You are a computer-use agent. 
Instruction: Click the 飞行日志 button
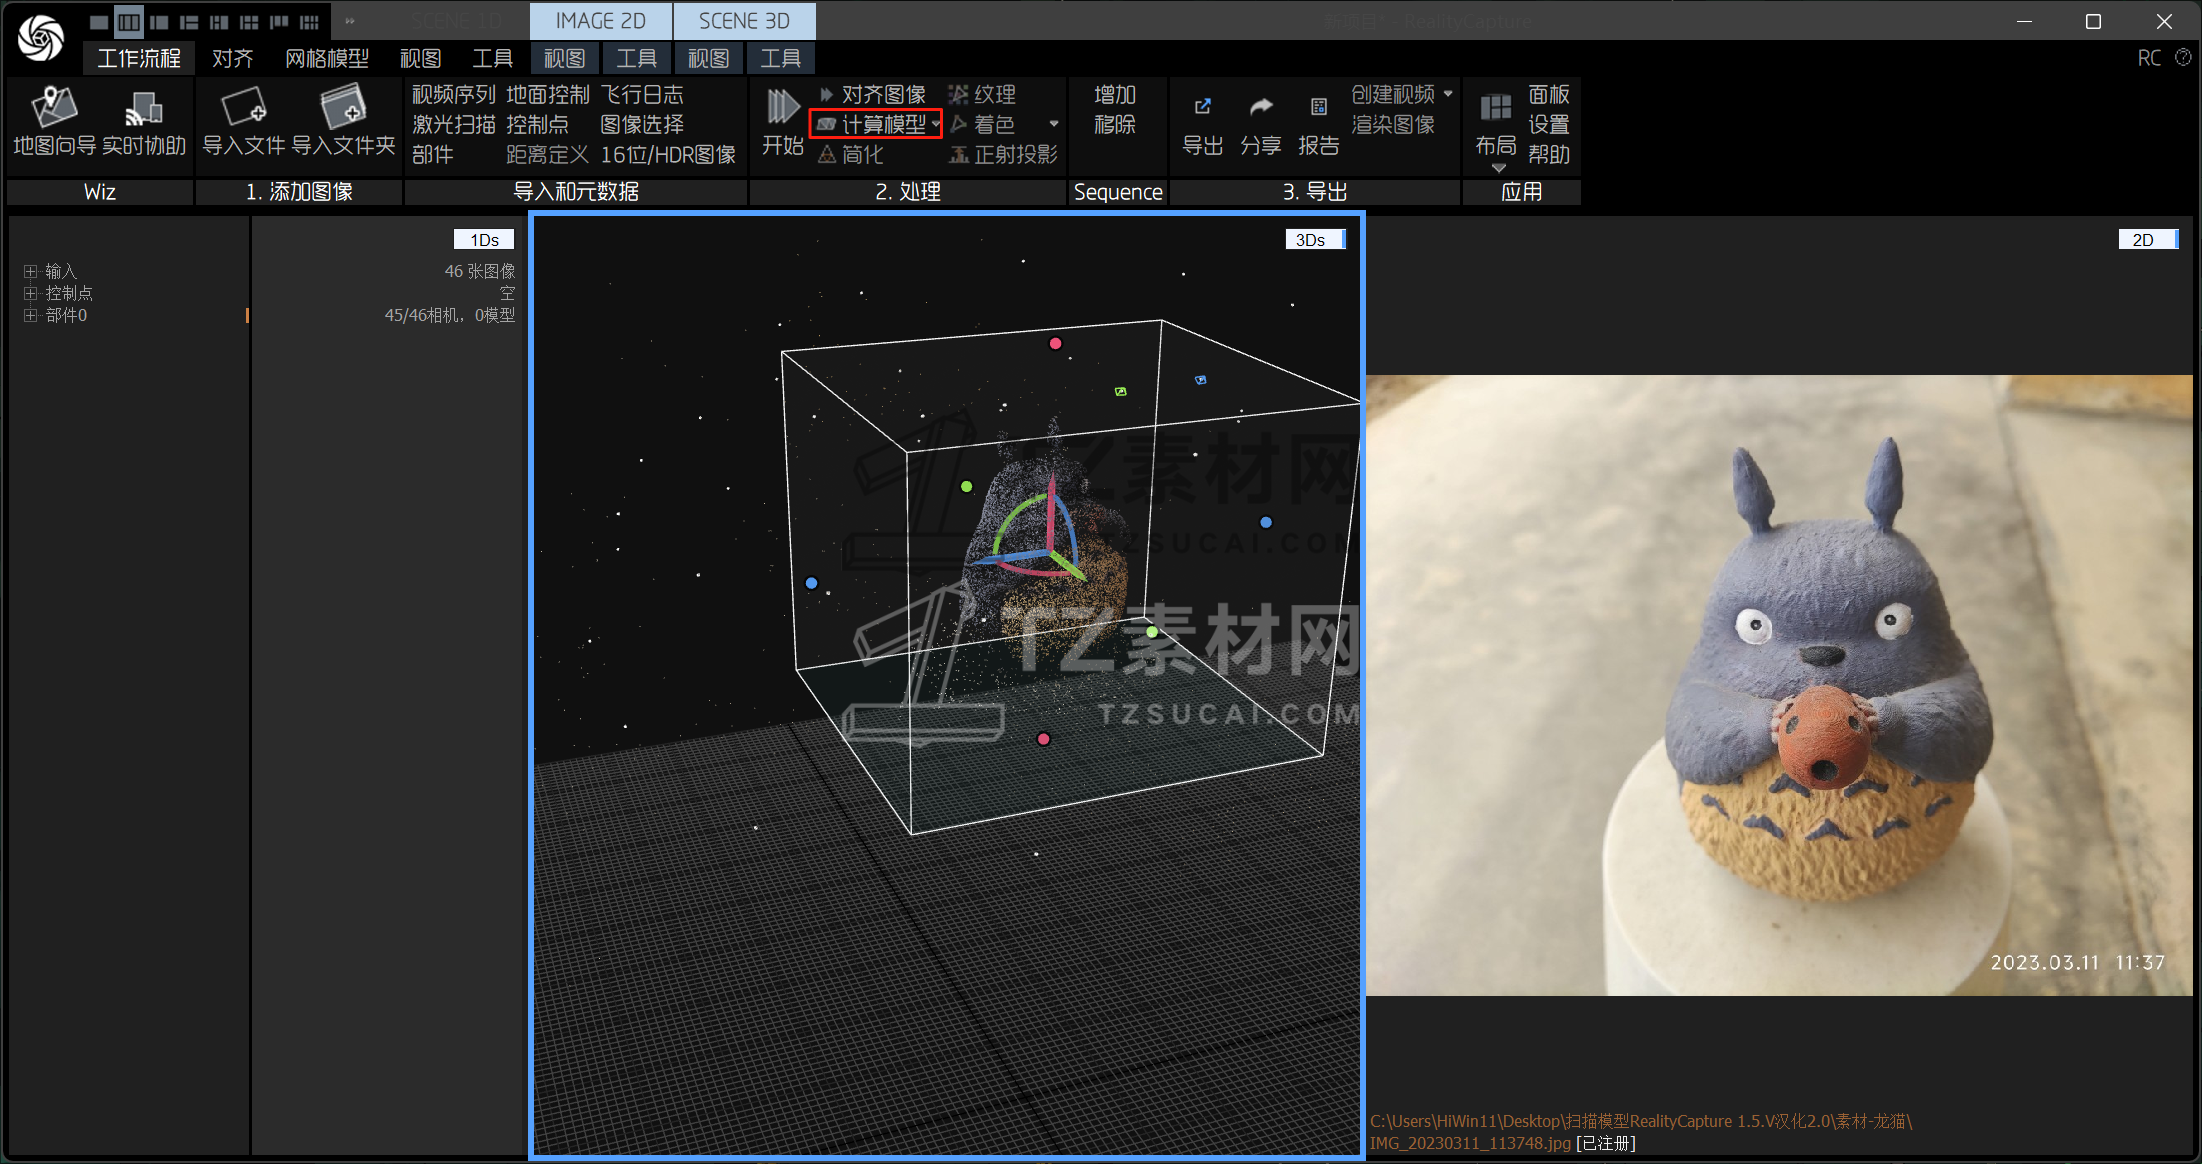642,94
